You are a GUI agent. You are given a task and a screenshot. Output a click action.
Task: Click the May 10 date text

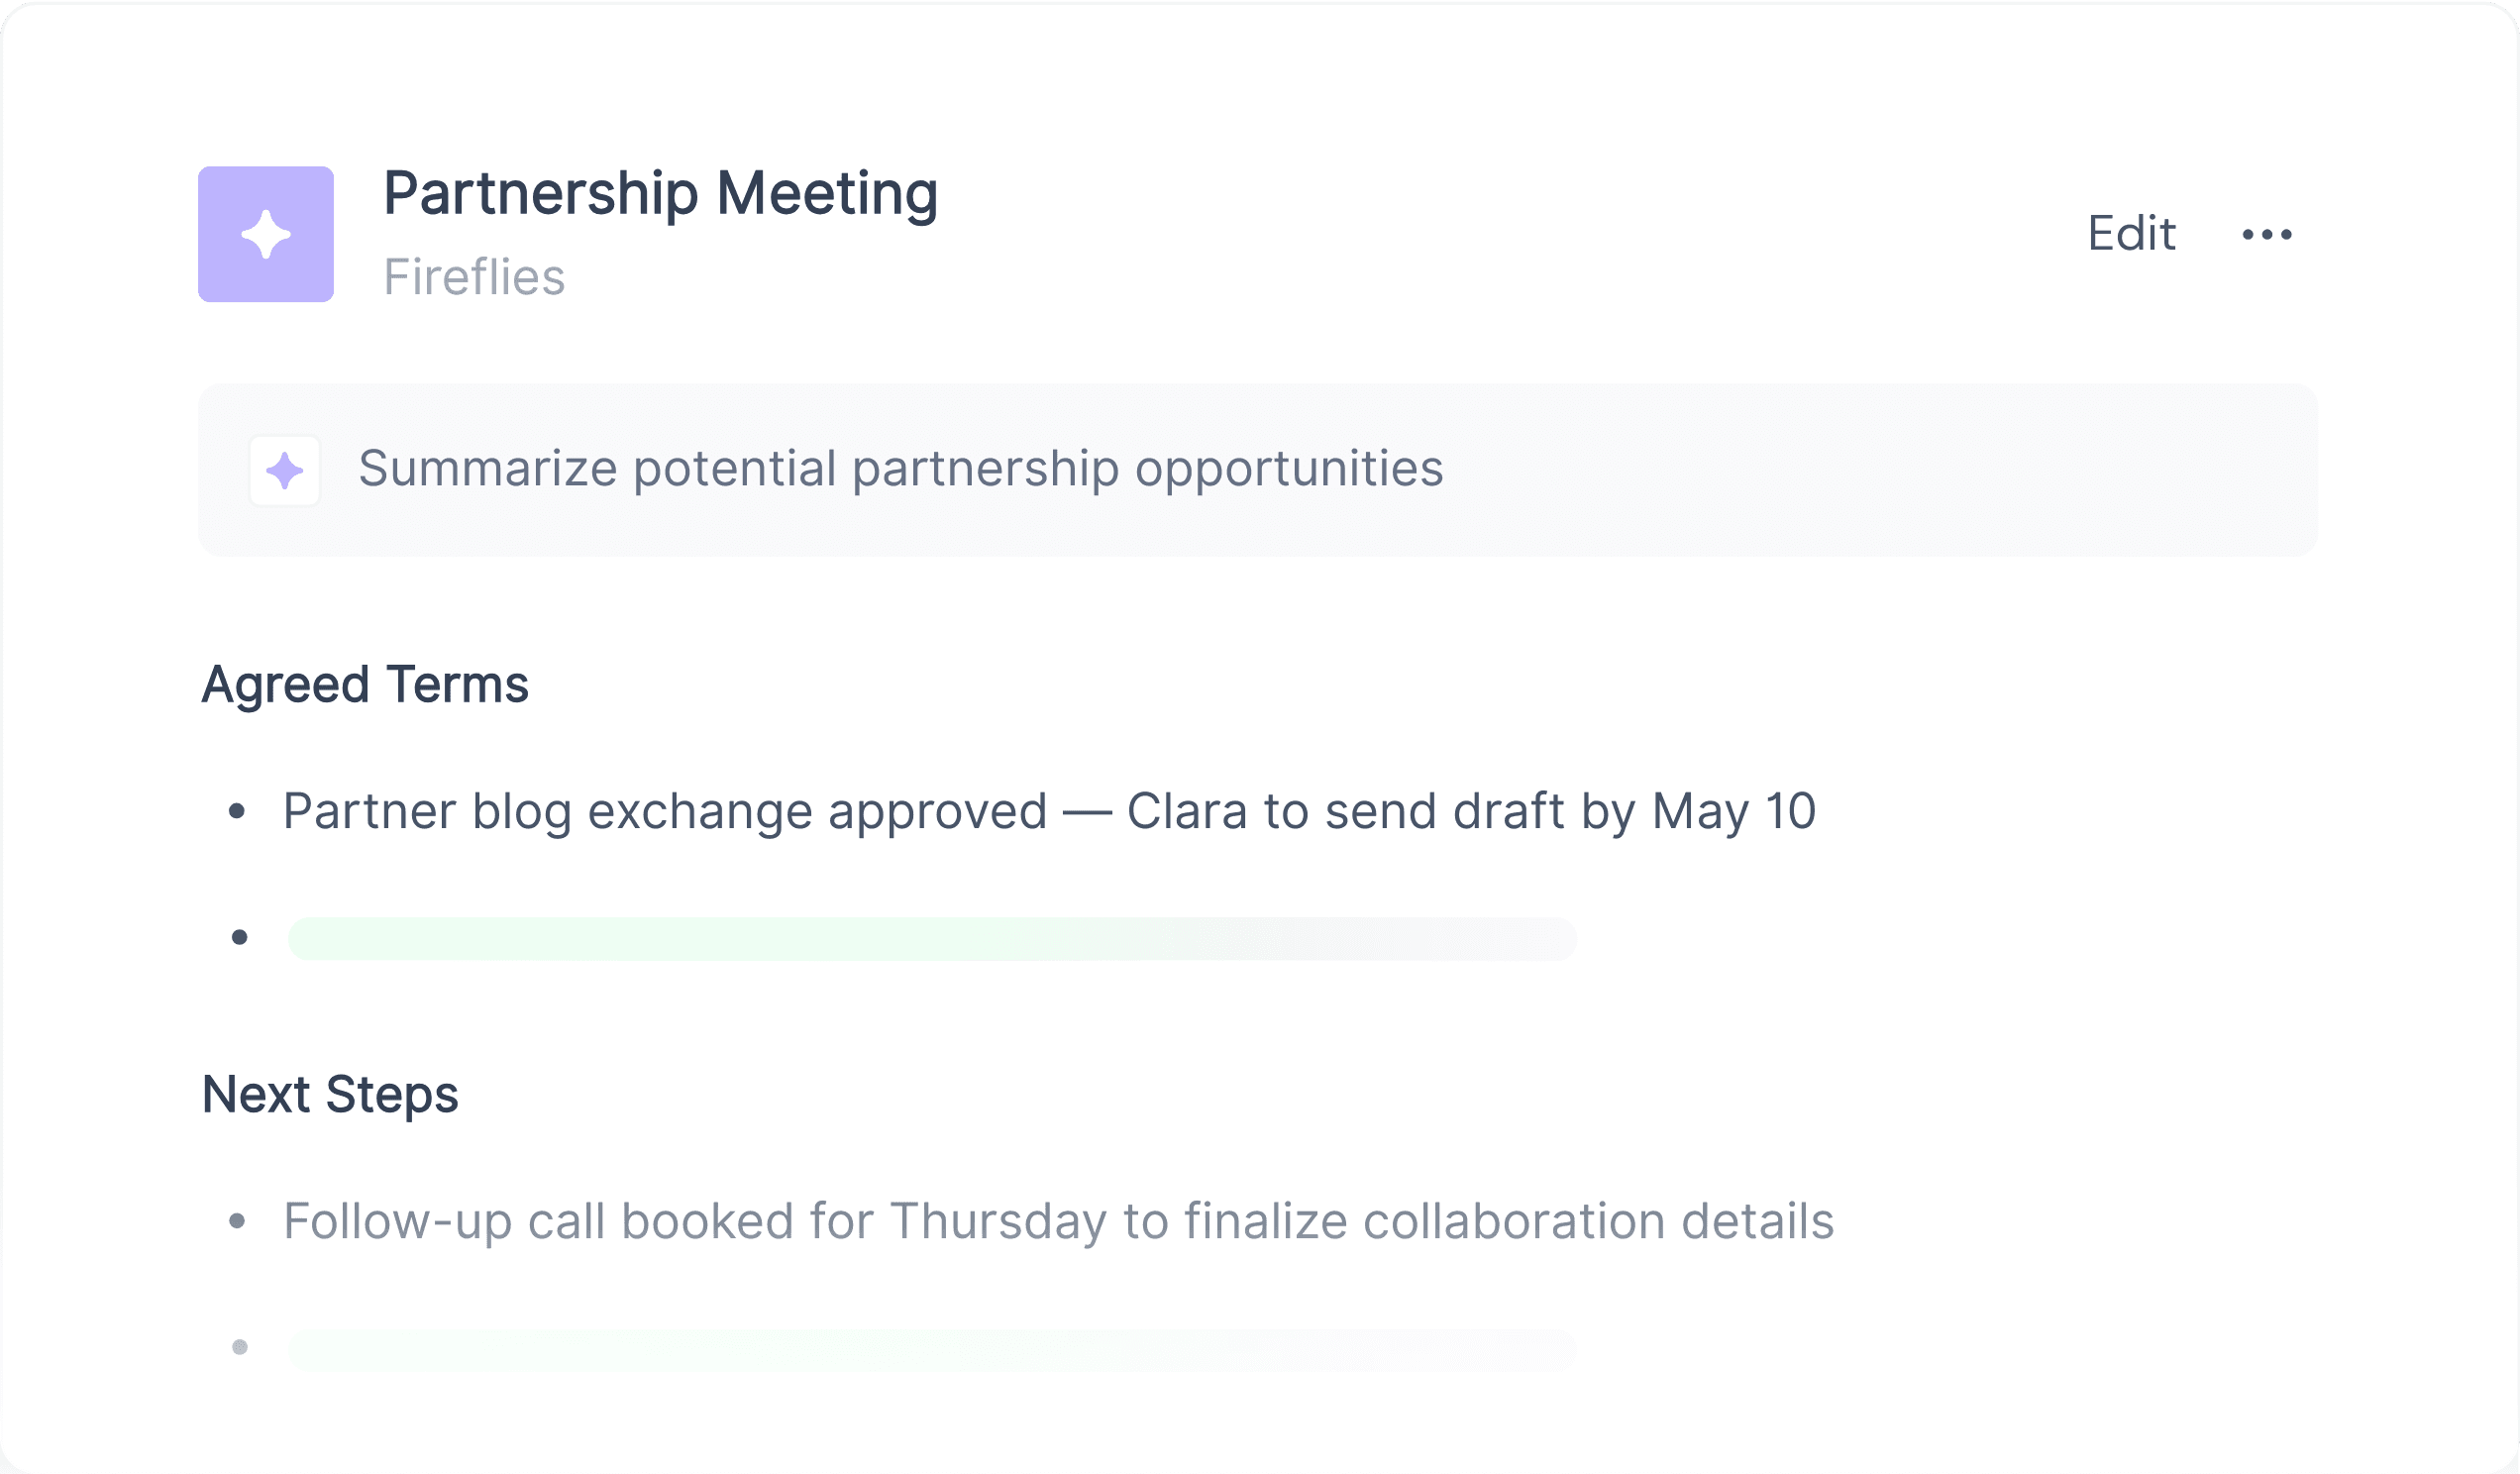click(x=1734, y=811)
